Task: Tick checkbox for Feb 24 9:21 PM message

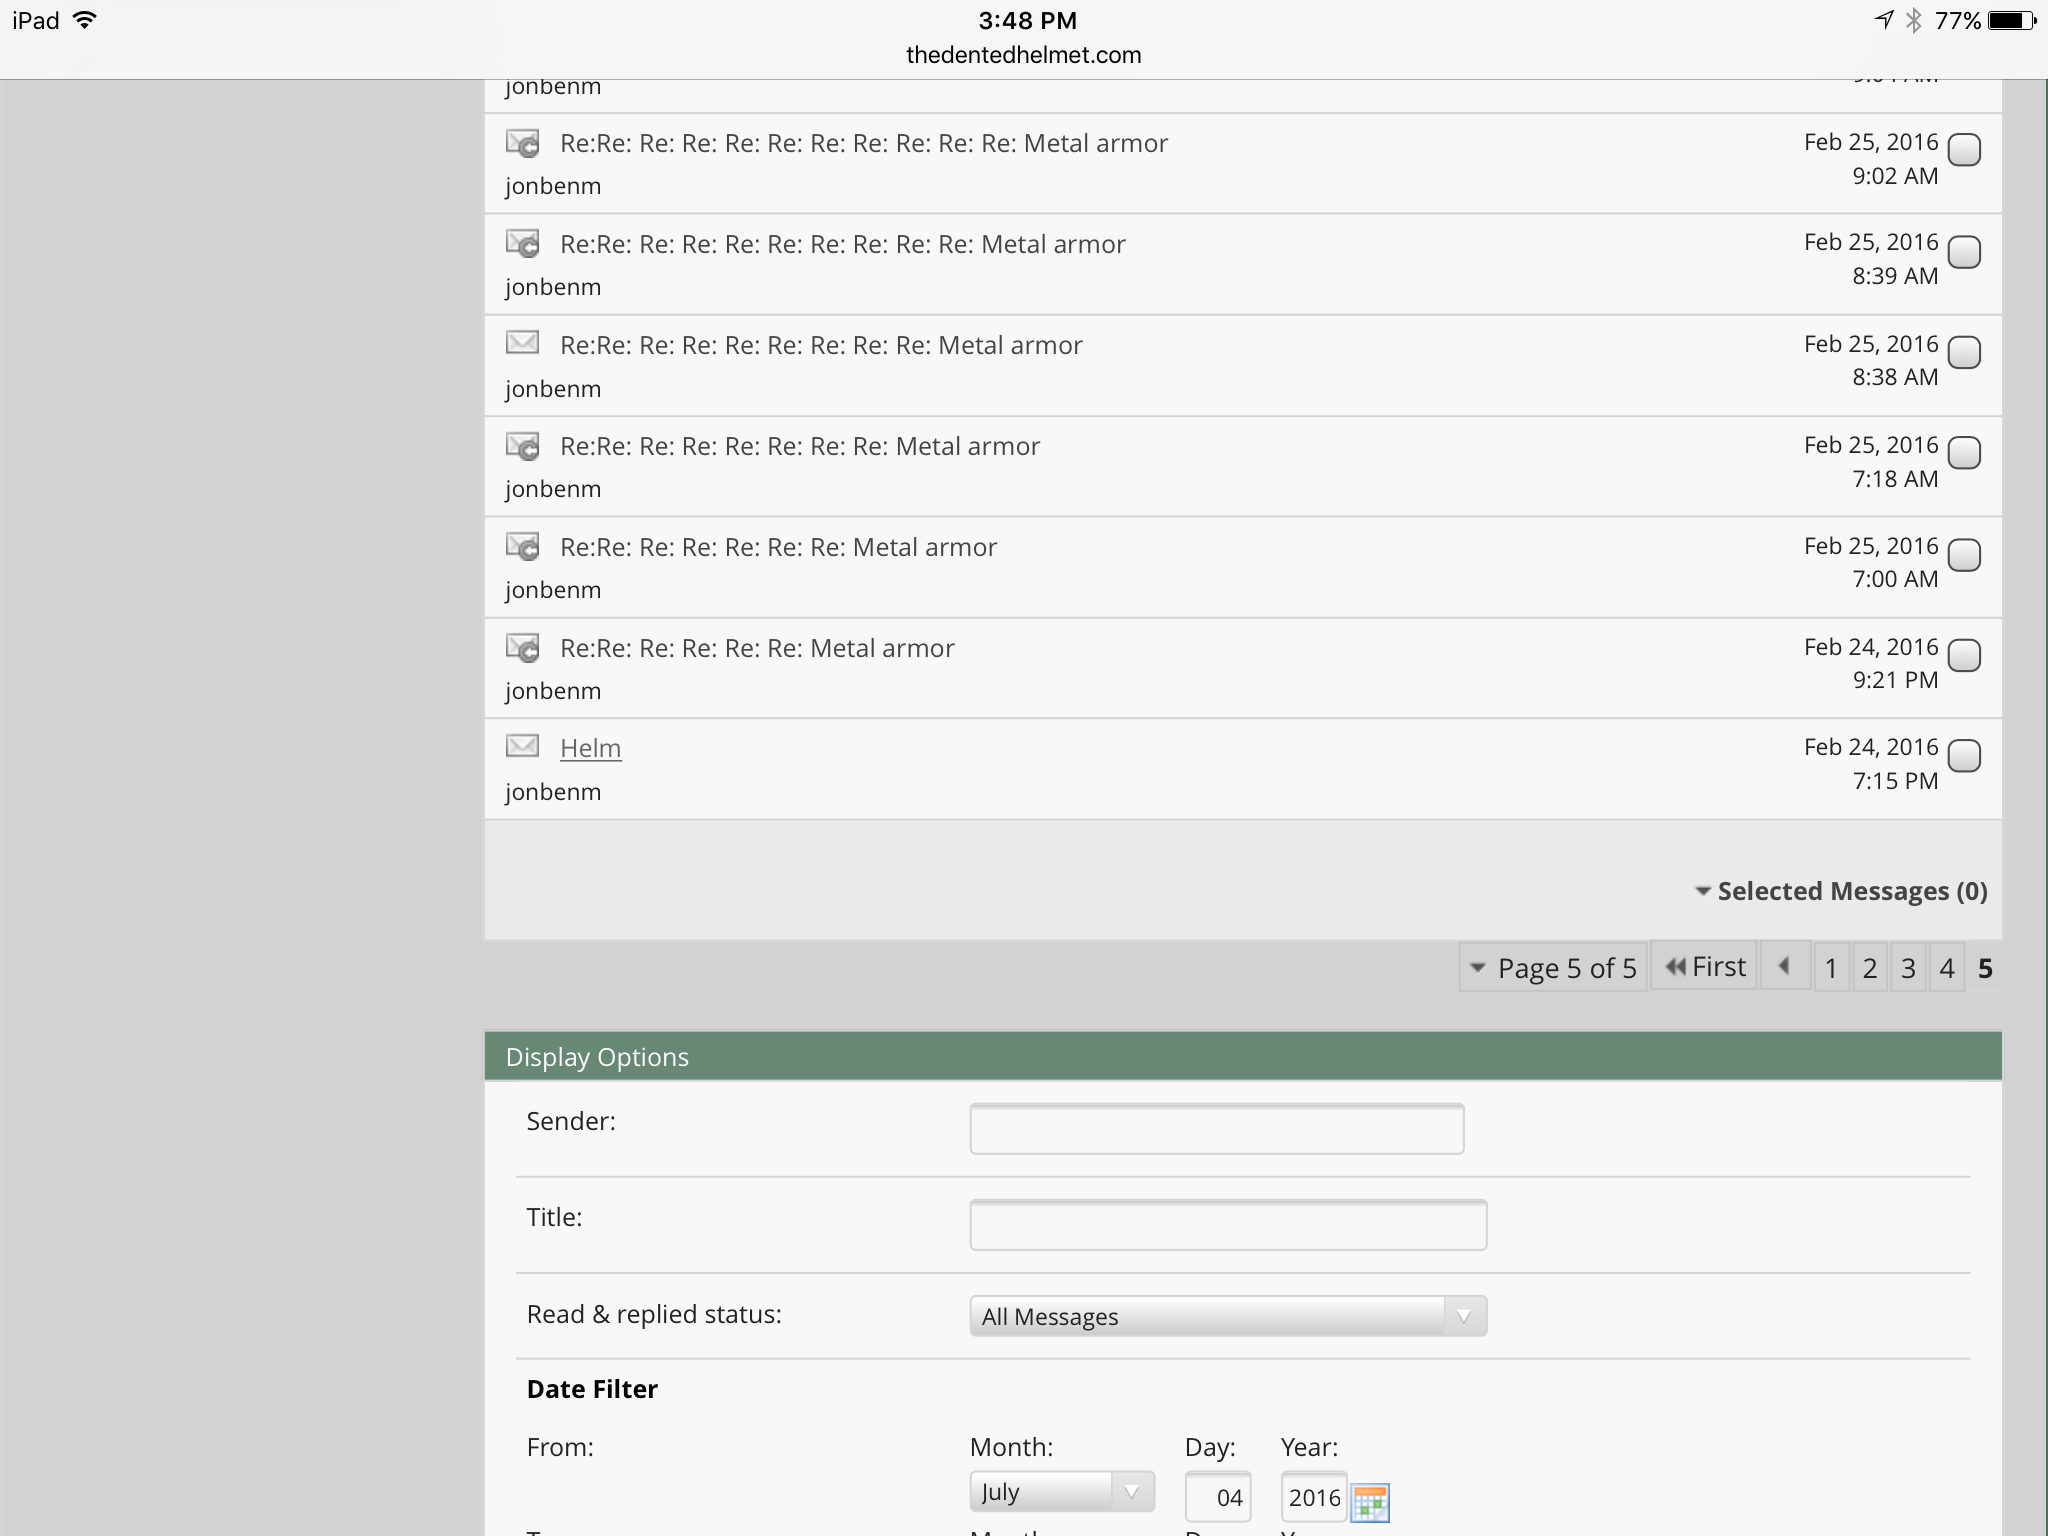Action: point(1964,656)
